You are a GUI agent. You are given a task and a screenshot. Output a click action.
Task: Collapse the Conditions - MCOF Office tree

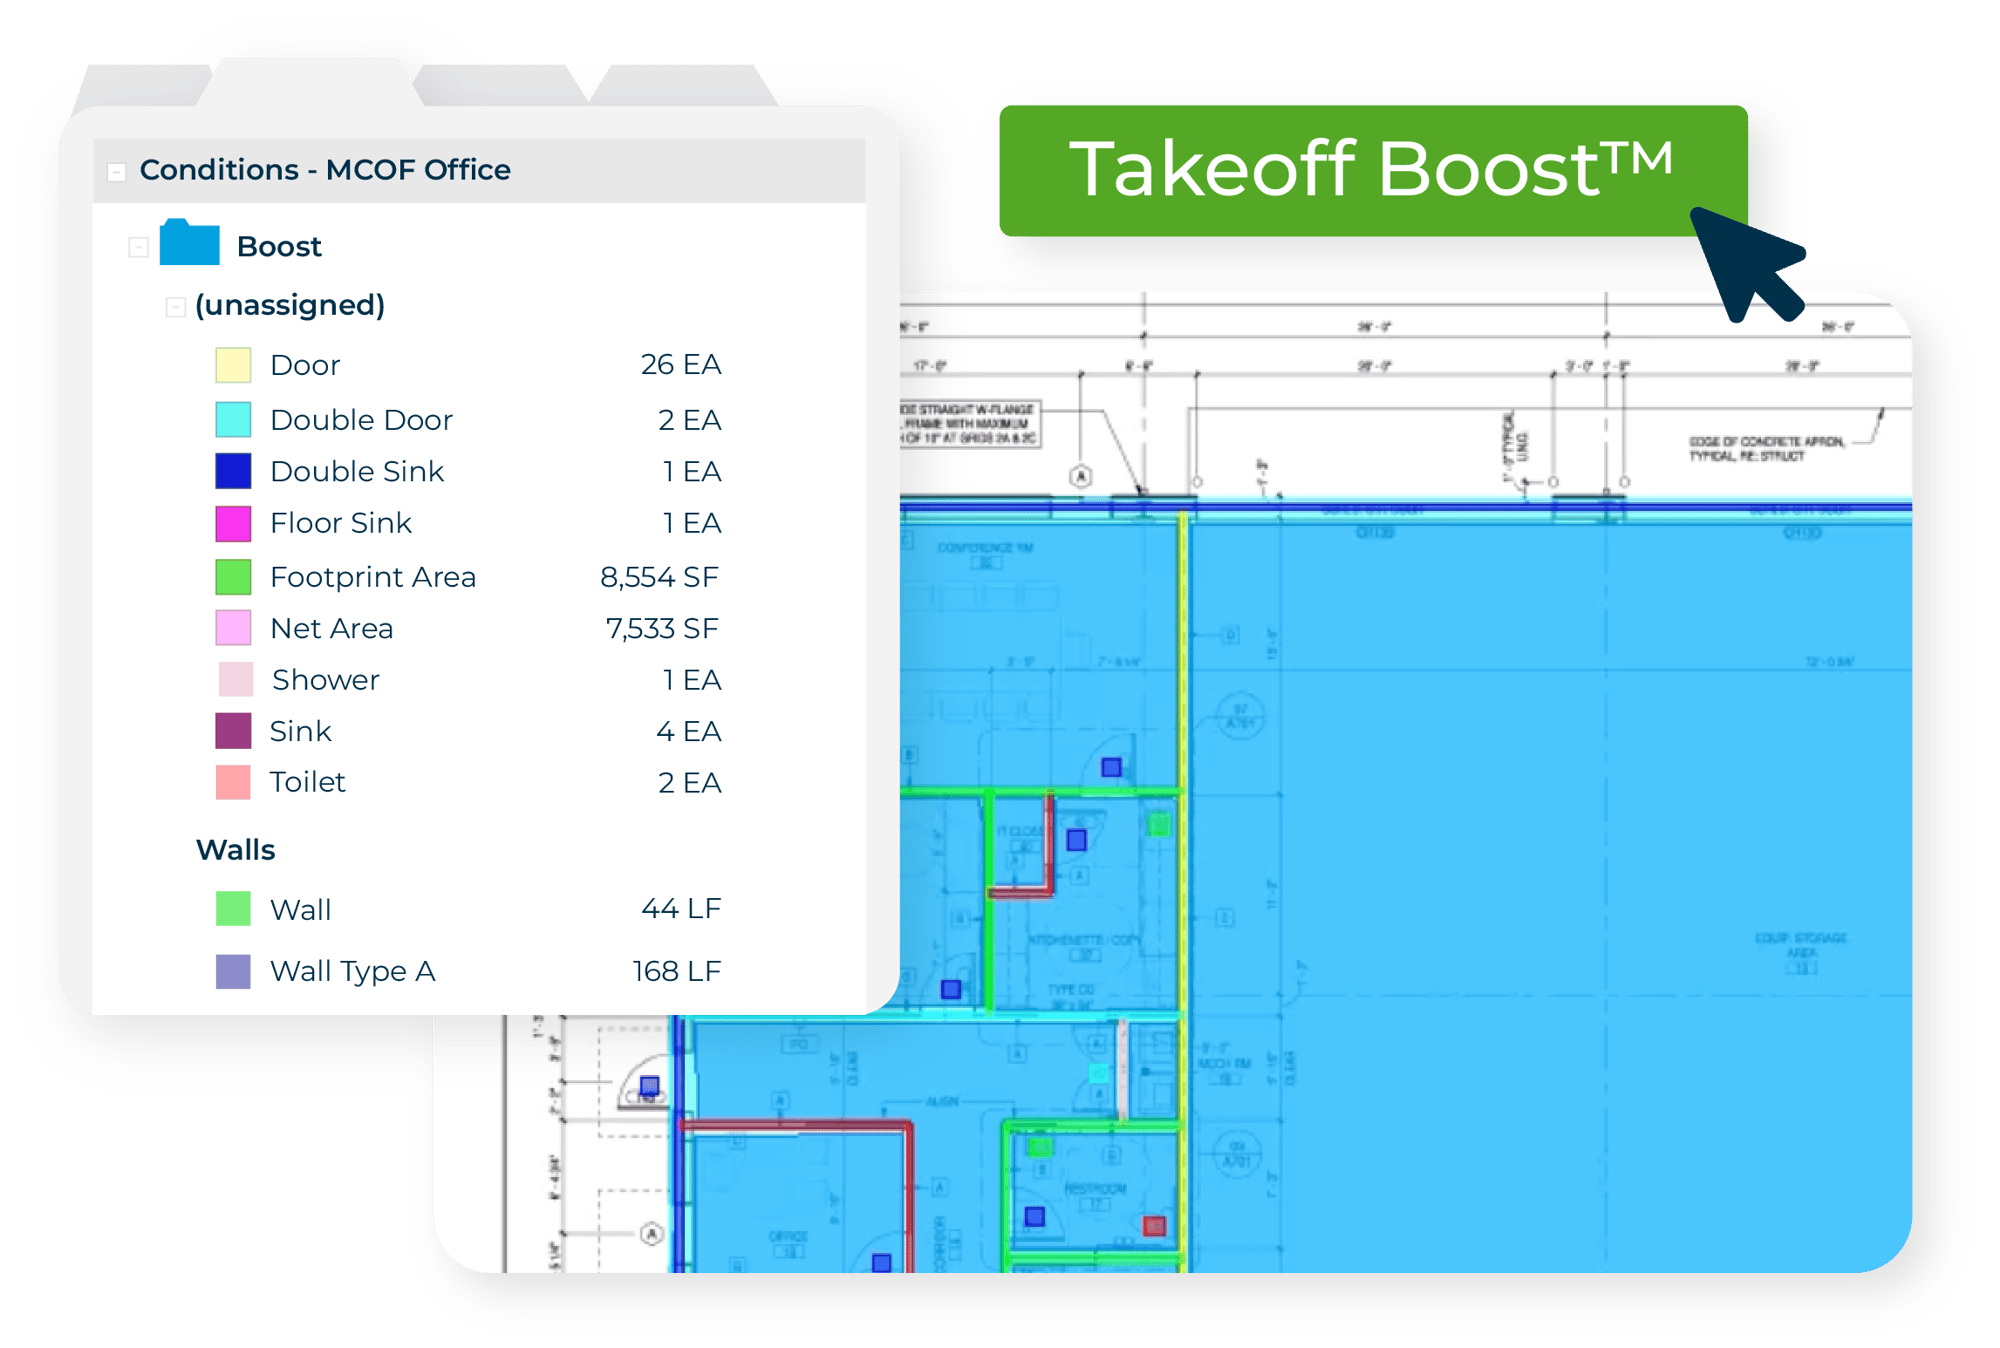coord(117,172)
